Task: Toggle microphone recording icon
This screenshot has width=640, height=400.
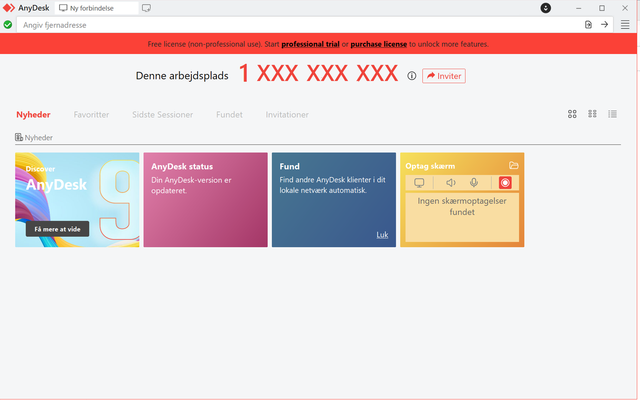Action: [474, 182]
